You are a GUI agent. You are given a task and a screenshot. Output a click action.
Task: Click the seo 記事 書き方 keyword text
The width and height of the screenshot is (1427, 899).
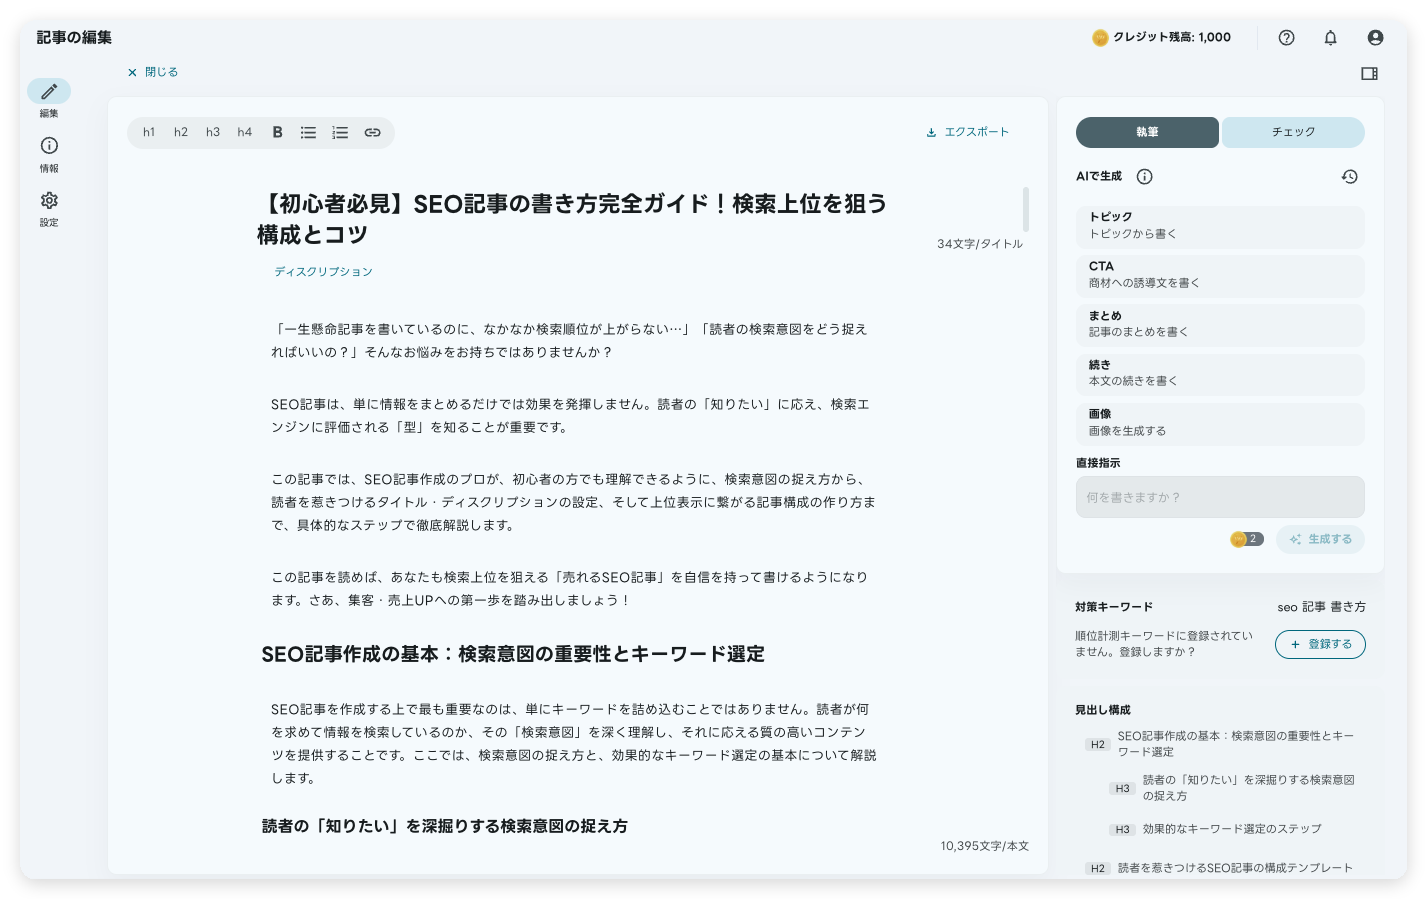click(1321, 607)
